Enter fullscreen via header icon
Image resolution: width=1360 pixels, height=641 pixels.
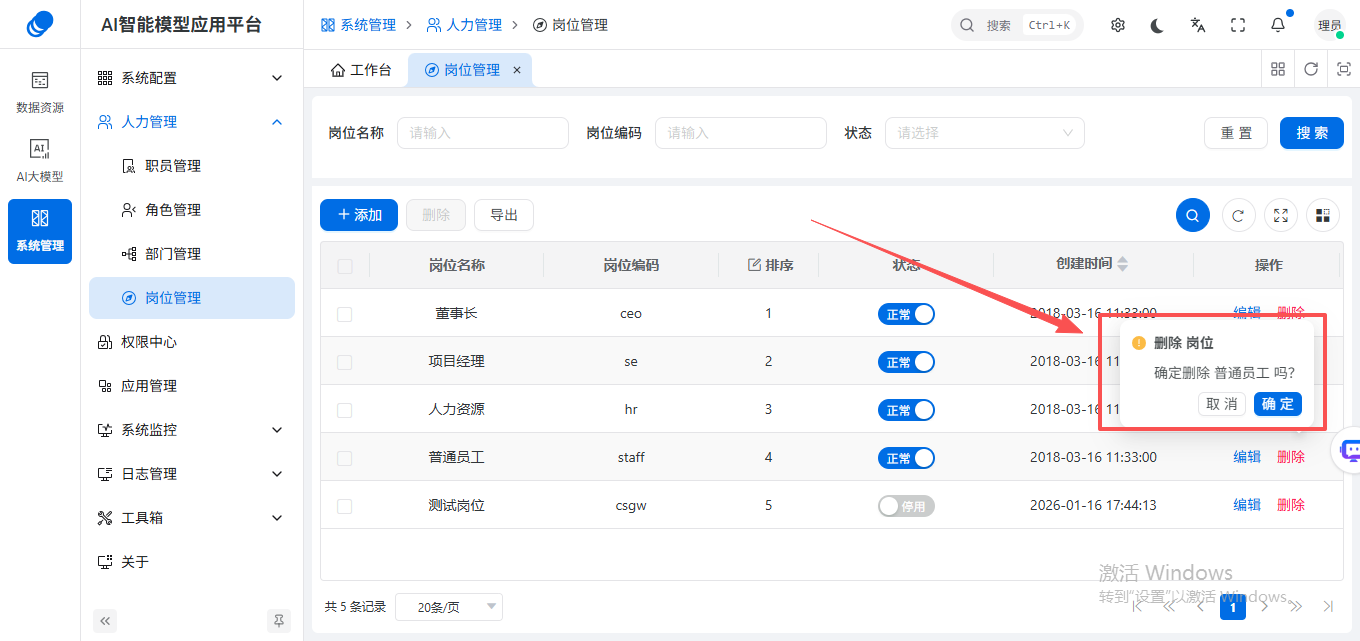(1238, 25)
